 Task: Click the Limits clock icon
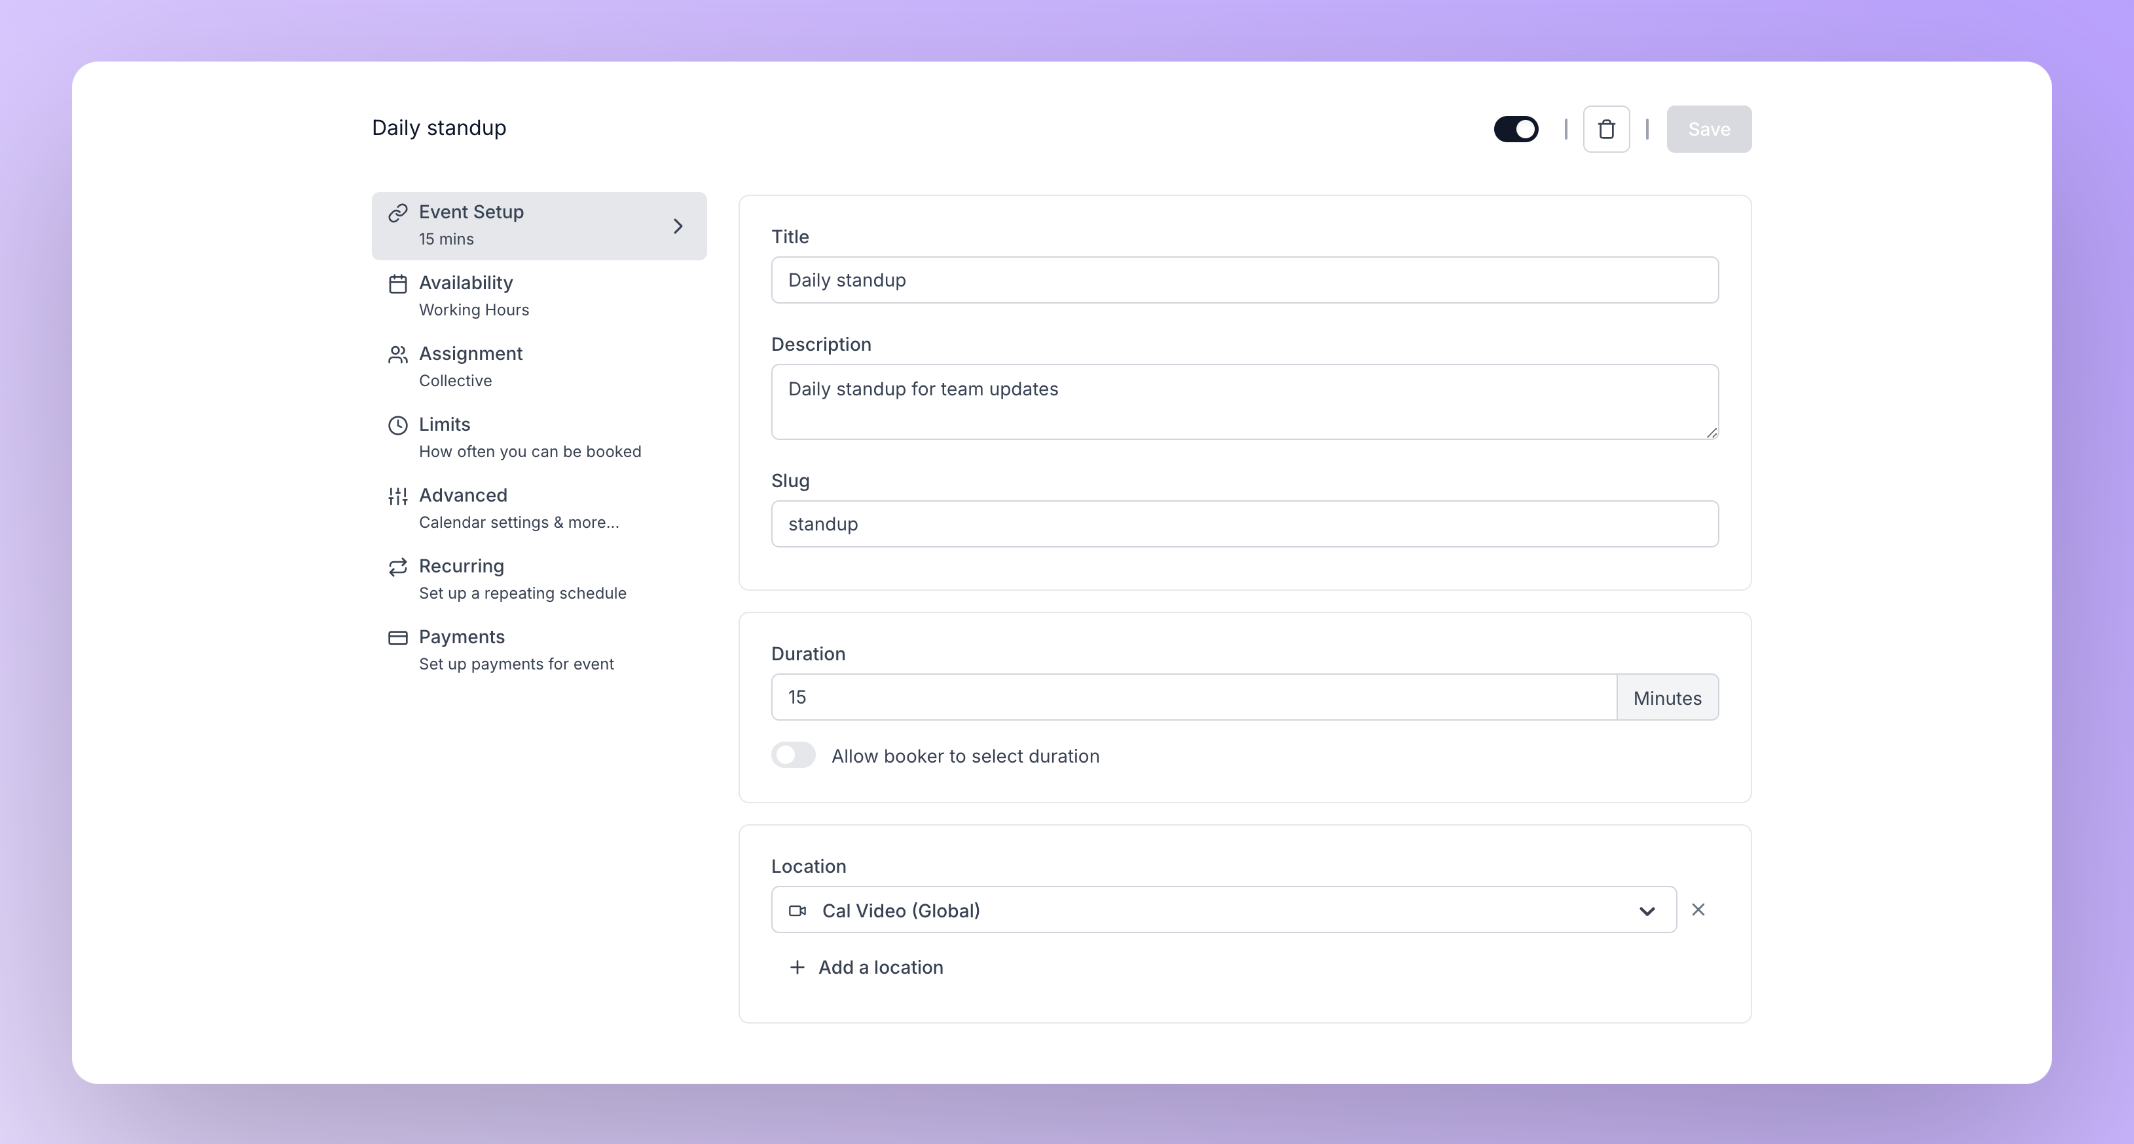[398, 426]
